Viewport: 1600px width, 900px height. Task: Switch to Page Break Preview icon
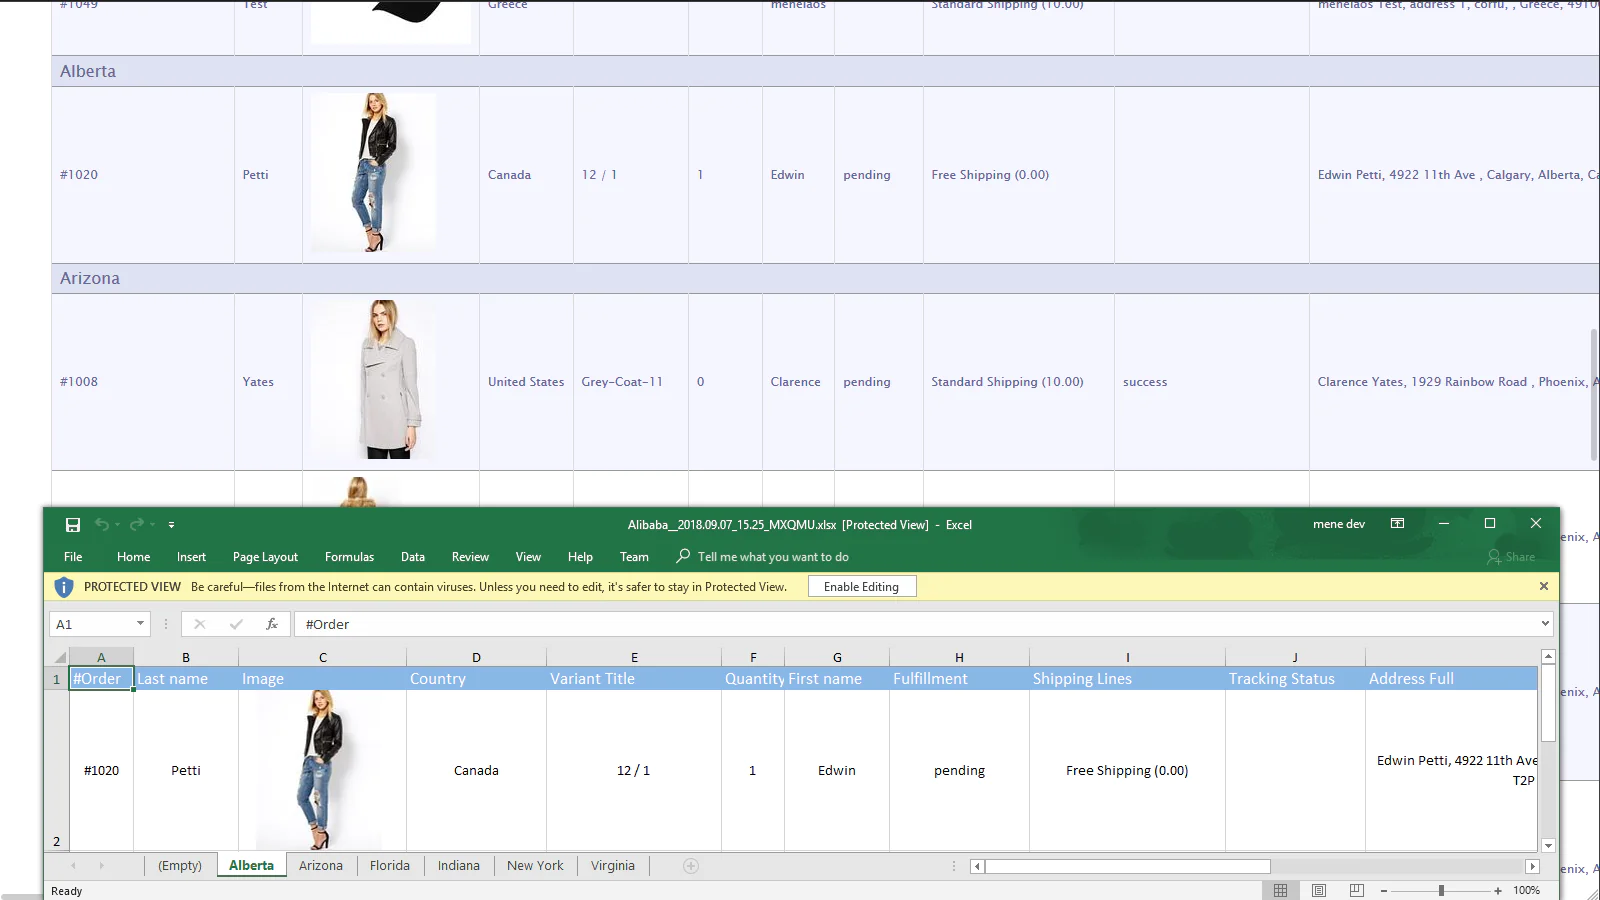[1356, 890]
